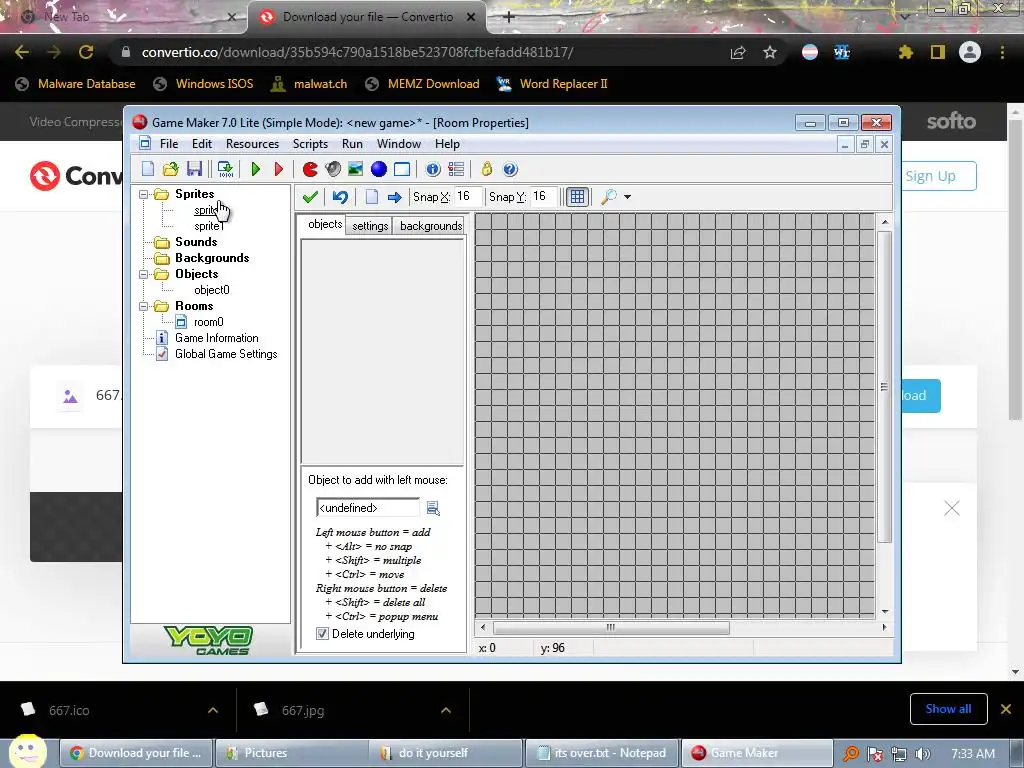Open an existing game file
Screen dimensions: 1024x768
click(x=170, y=169)
